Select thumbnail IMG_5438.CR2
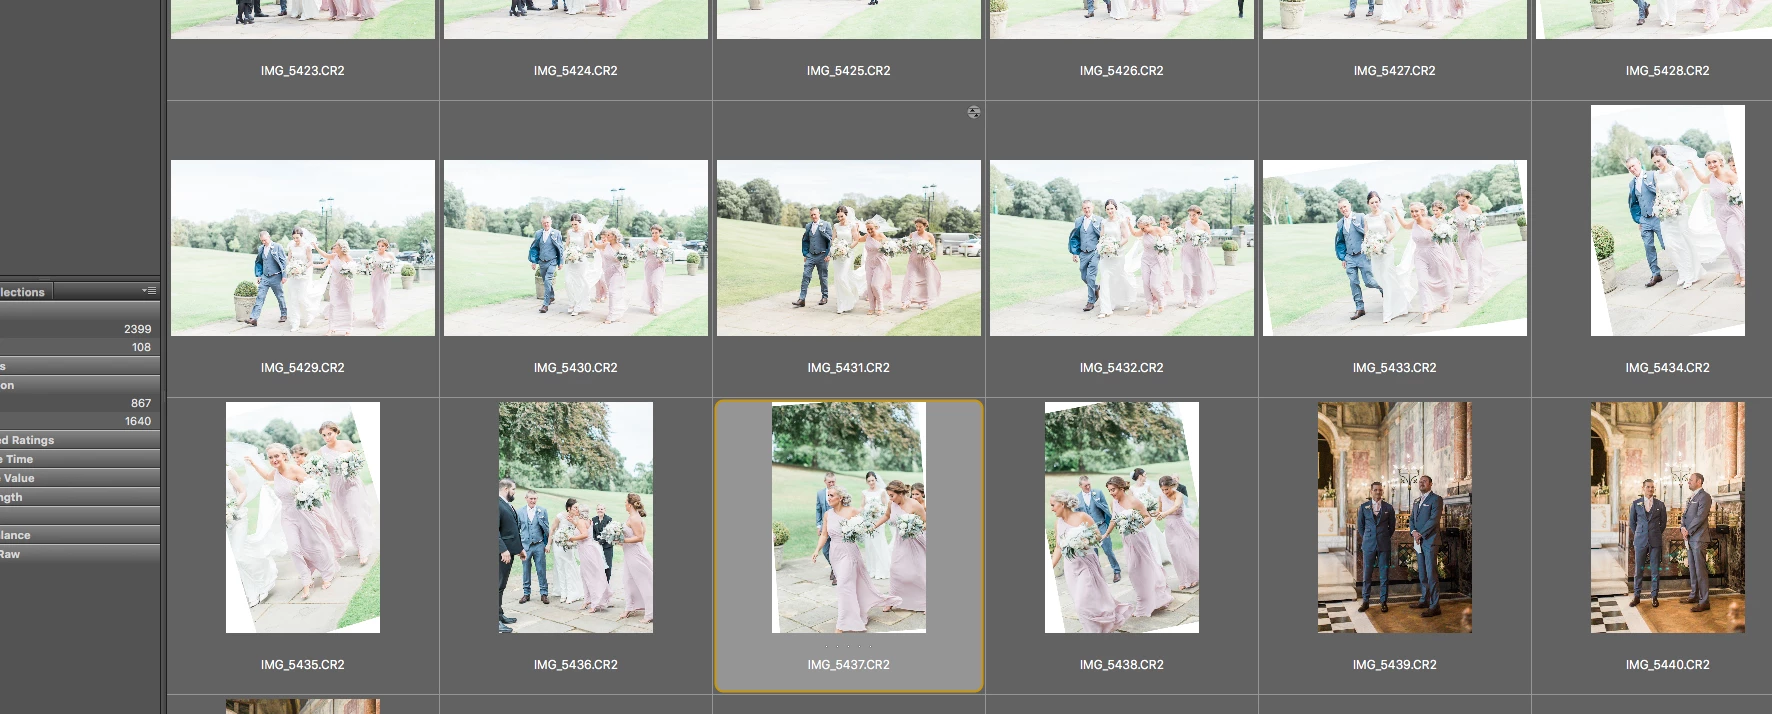Screen dimensions: 1772x714 click(1122, 517)
